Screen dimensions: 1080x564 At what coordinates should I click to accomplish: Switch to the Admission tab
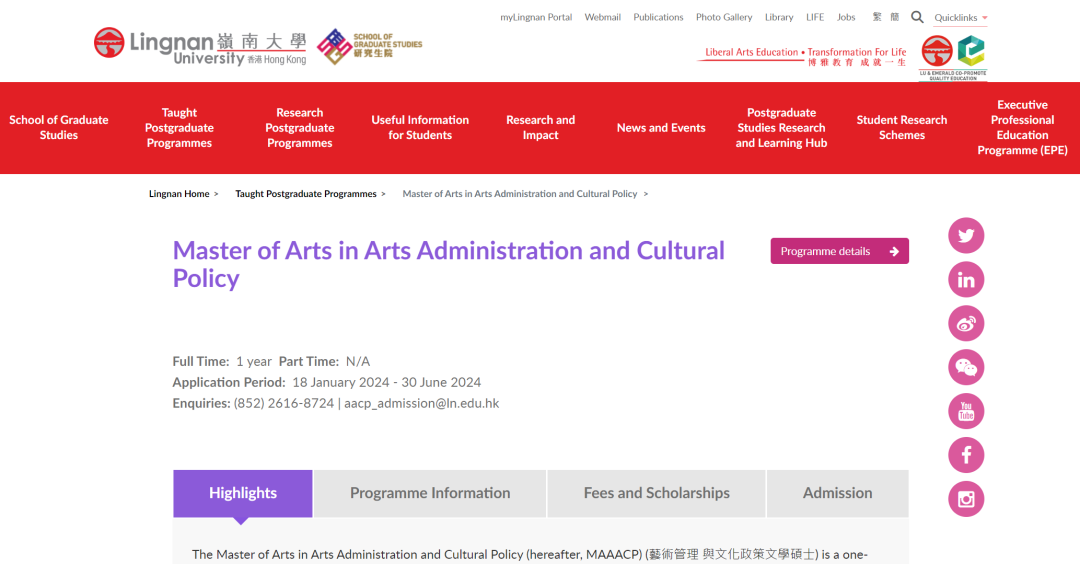click(838, 493)
